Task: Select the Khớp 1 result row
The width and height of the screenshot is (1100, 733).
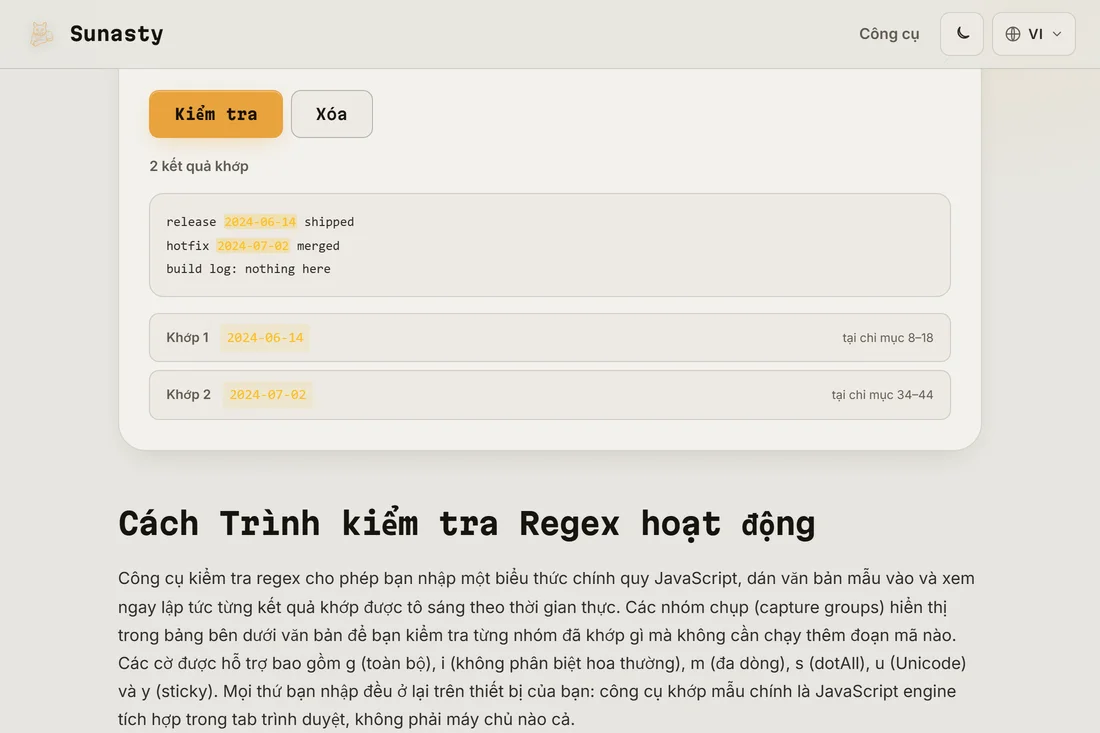Action: [x=549, y=337]
